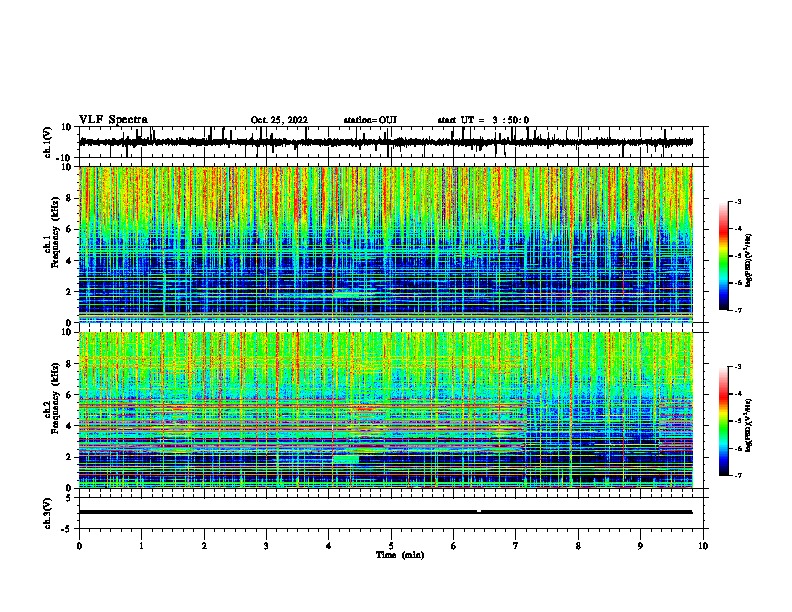Click the ch.2 colorbar "log(PSD)" label
792x612 pixels.
click(748, 425)
